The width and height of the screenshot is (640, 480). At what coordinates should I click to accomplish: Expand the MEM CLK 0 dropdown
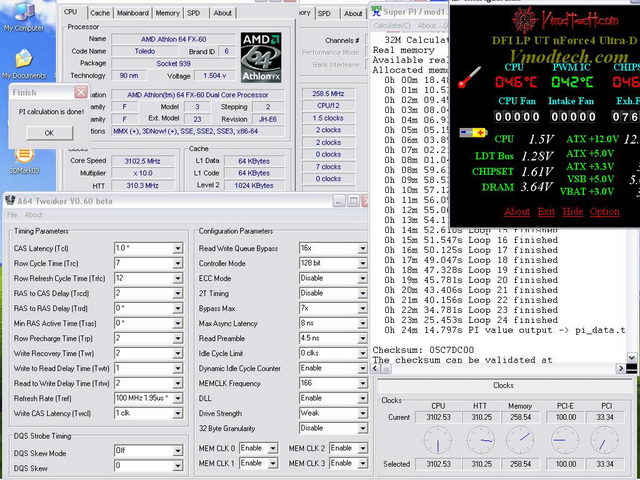coord(273,449)
